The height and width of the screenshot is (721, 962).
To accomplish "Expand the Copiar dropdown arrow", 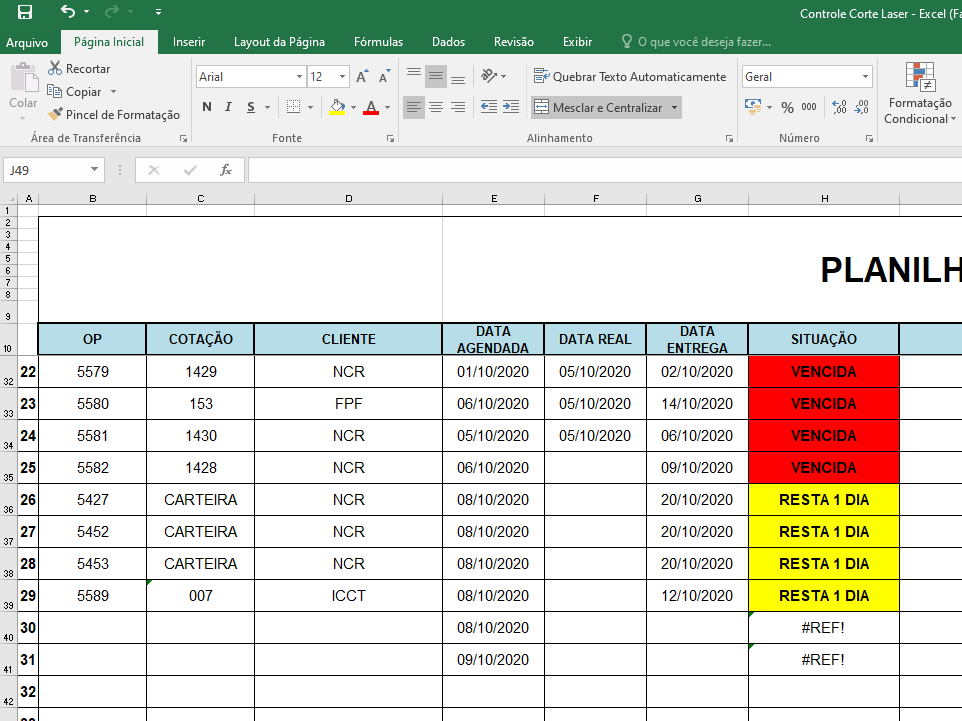I will [114, 91].
